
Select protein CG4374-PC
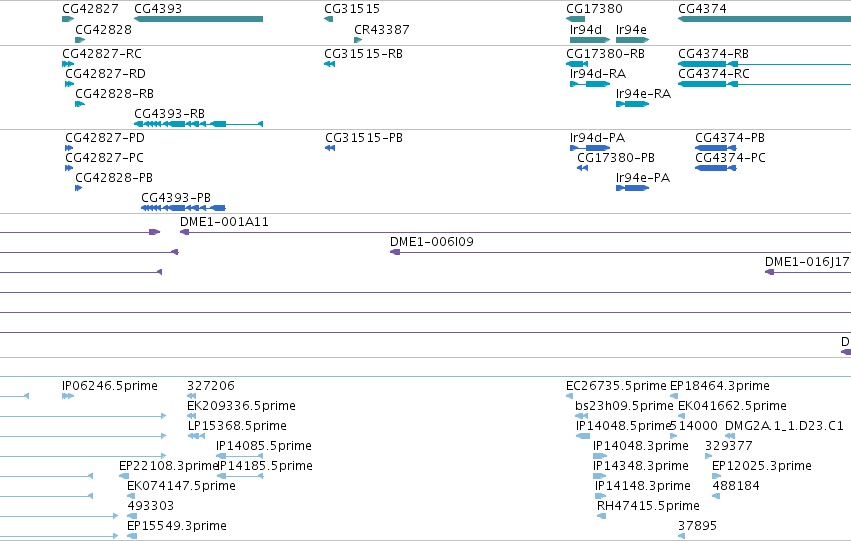tap(716, 168)
